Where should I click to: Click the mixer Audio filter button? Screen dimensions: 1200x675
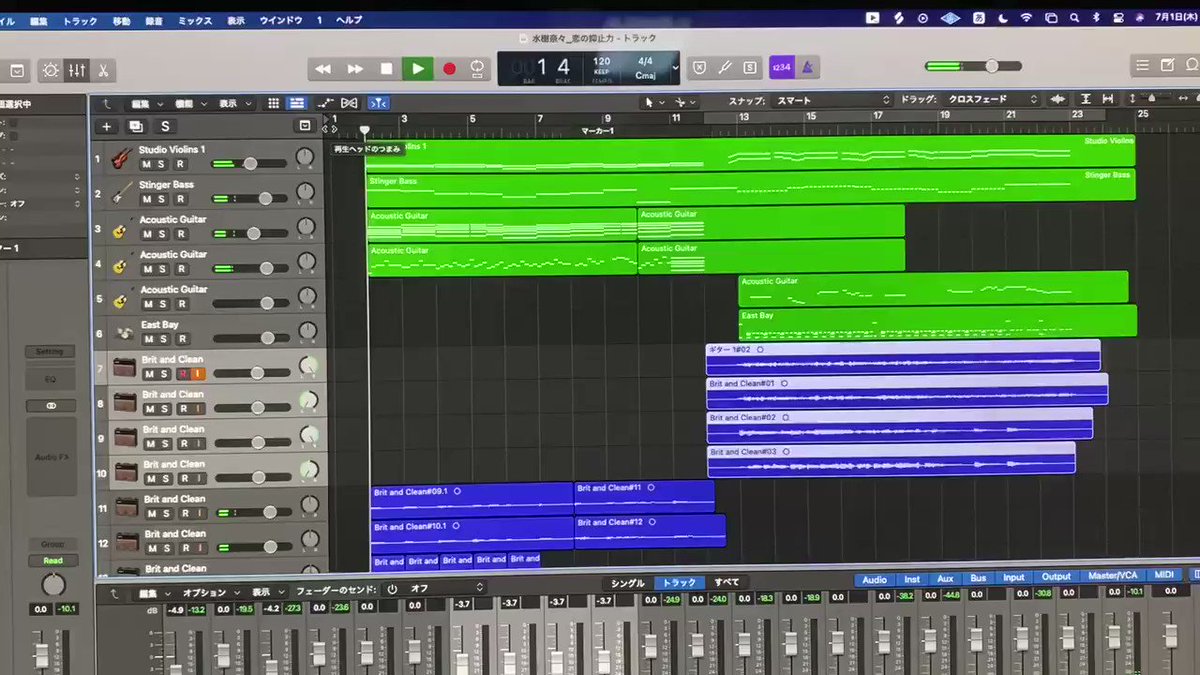(x=874, y=579)
